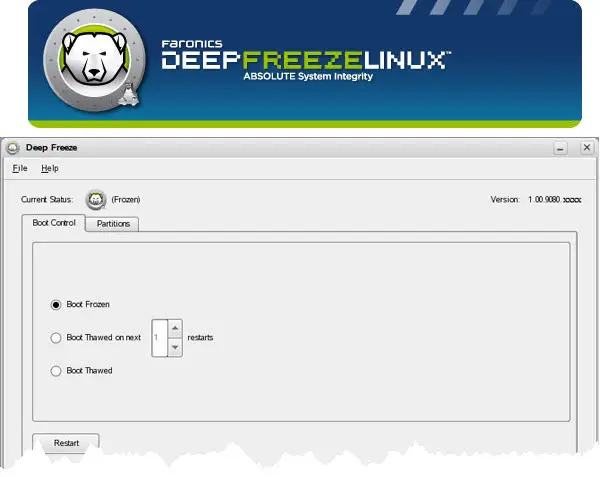Increase the restarts count with up arrow
This screenshot has width=600, height=477.
(x=175, y=329)
